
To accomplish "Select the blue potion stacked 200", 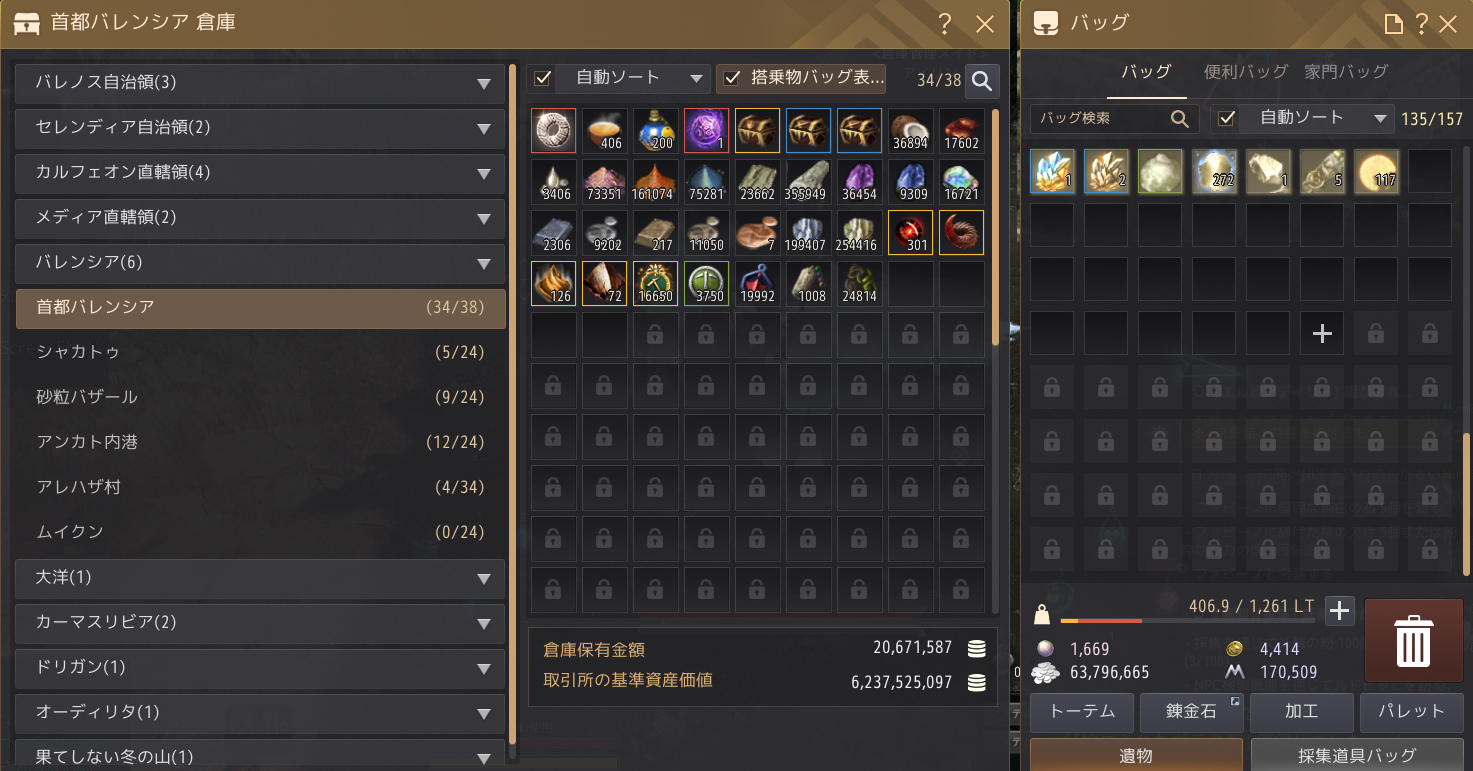I will pyautogui.click(x=656, y=131).
